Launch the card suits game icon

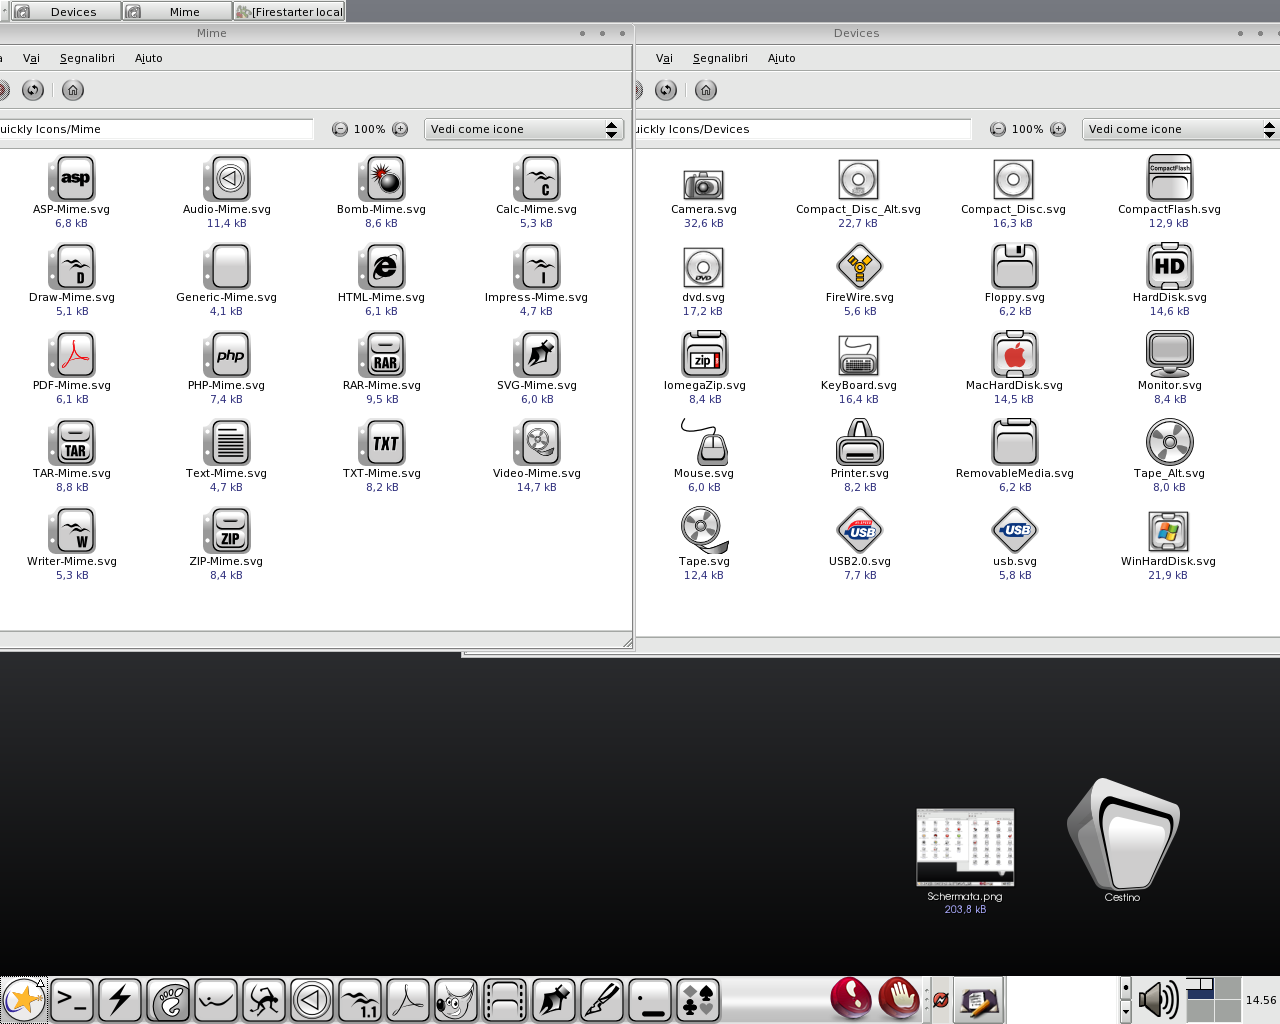(x=697, y=999)
